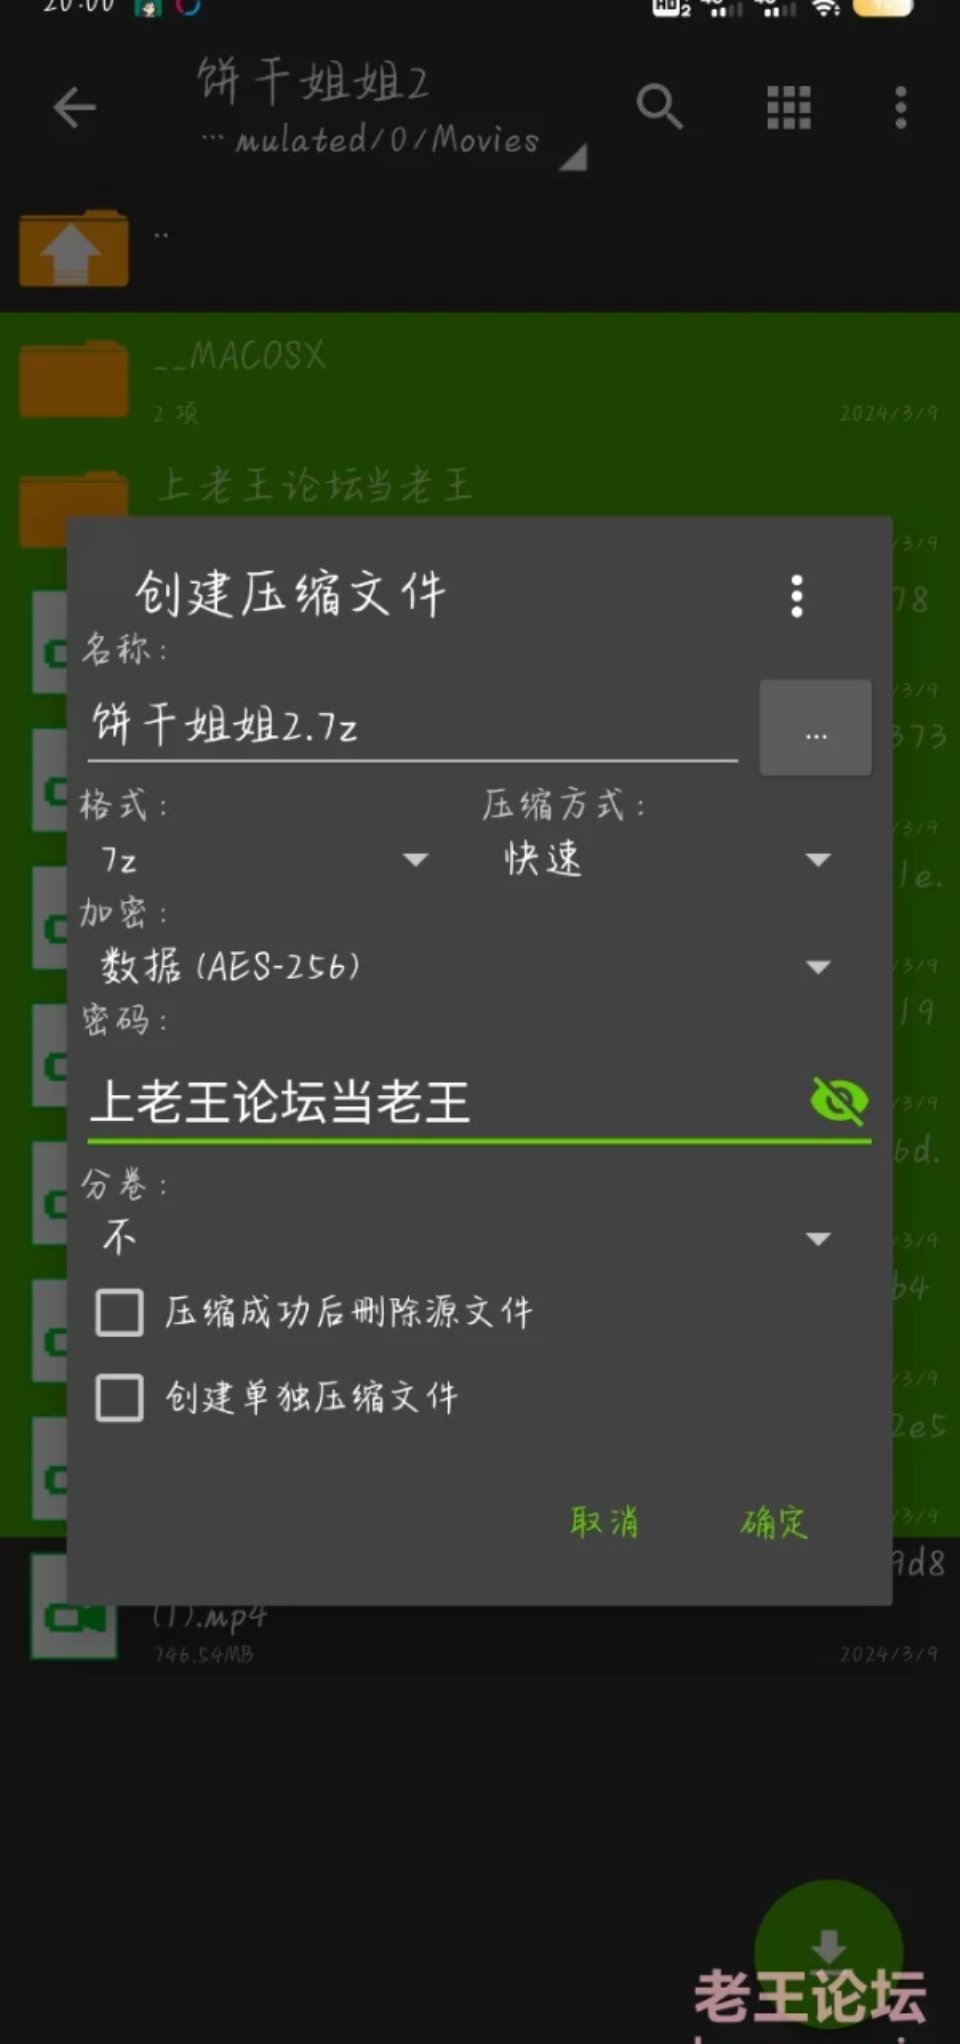Image resolution: width=960 pixels, height=2044 pixels.
Task: Tap the back arrow in the toolbar
Action: point(75,107)
